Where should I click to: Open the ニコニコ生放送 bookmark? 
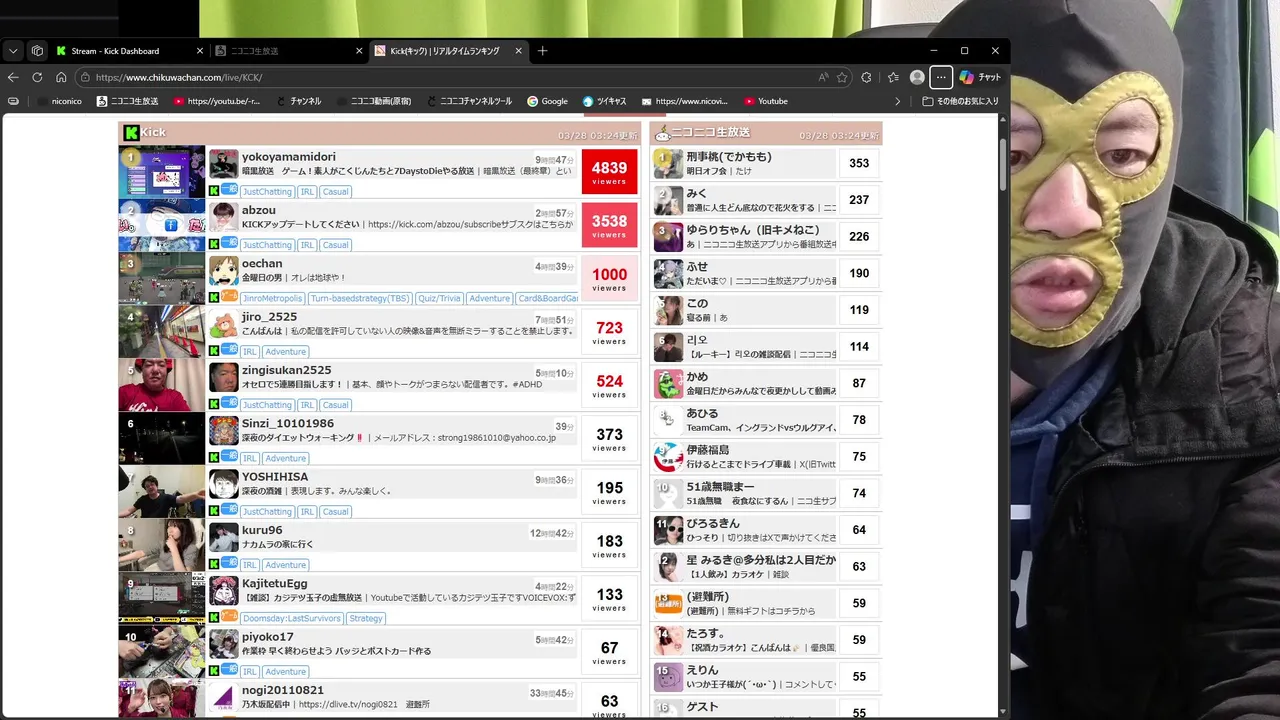click(127, 101)
